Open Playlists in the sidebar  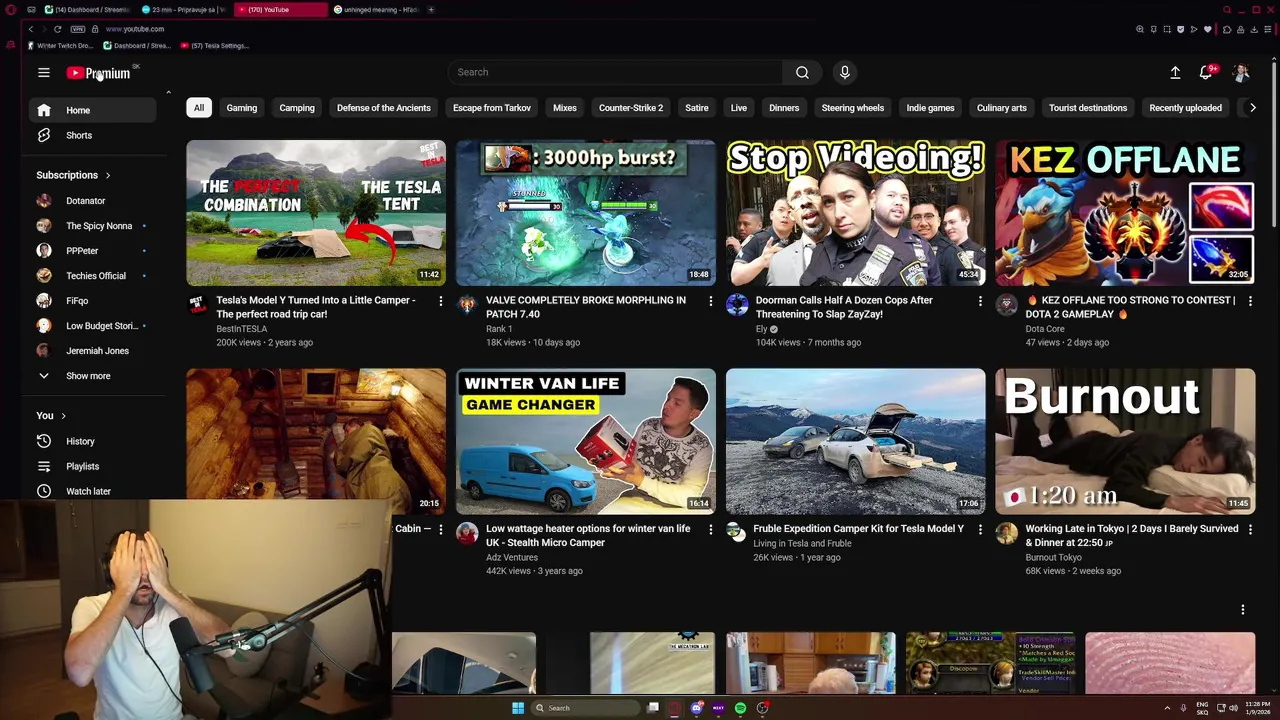click(92, 466)
